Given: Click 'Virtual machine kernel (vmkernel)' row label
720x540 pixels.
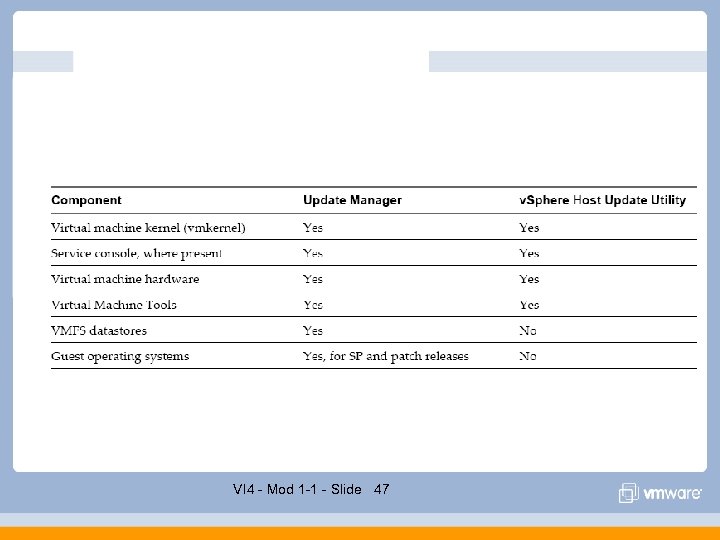Looking at the screenshot, I should click(x=148, y=228).
